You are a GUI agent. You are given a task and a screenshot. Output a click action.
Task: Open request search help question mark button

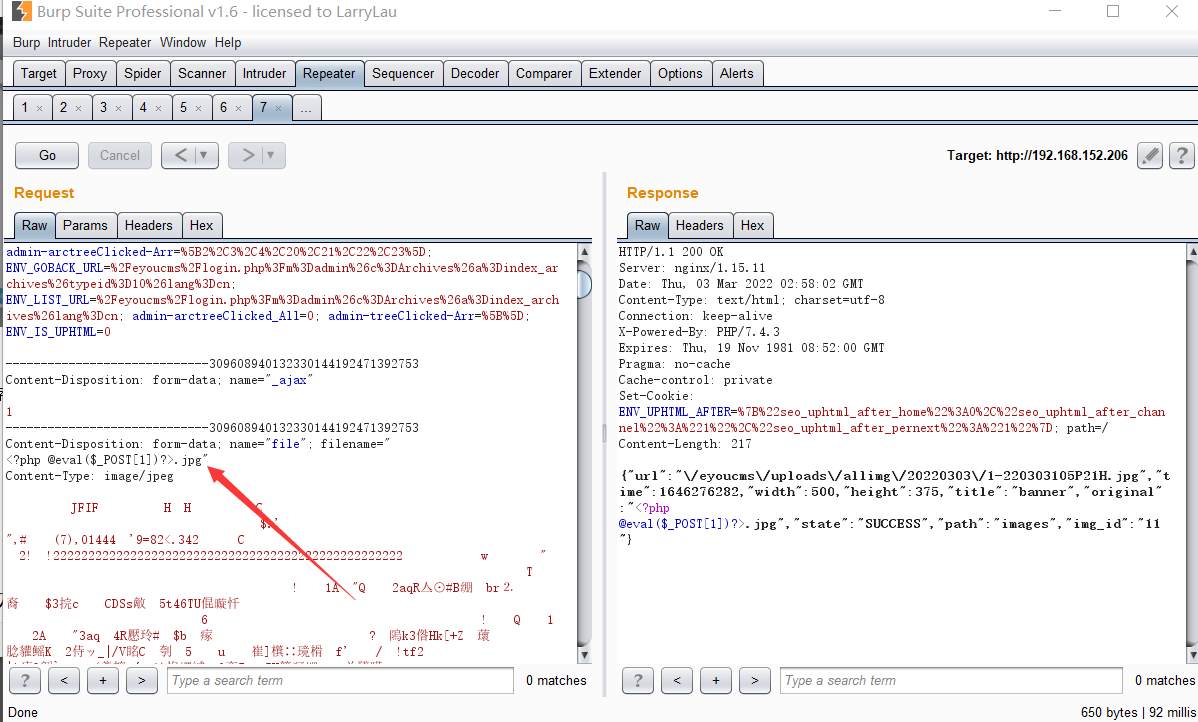pyautogui.click(x=25, y=680)
